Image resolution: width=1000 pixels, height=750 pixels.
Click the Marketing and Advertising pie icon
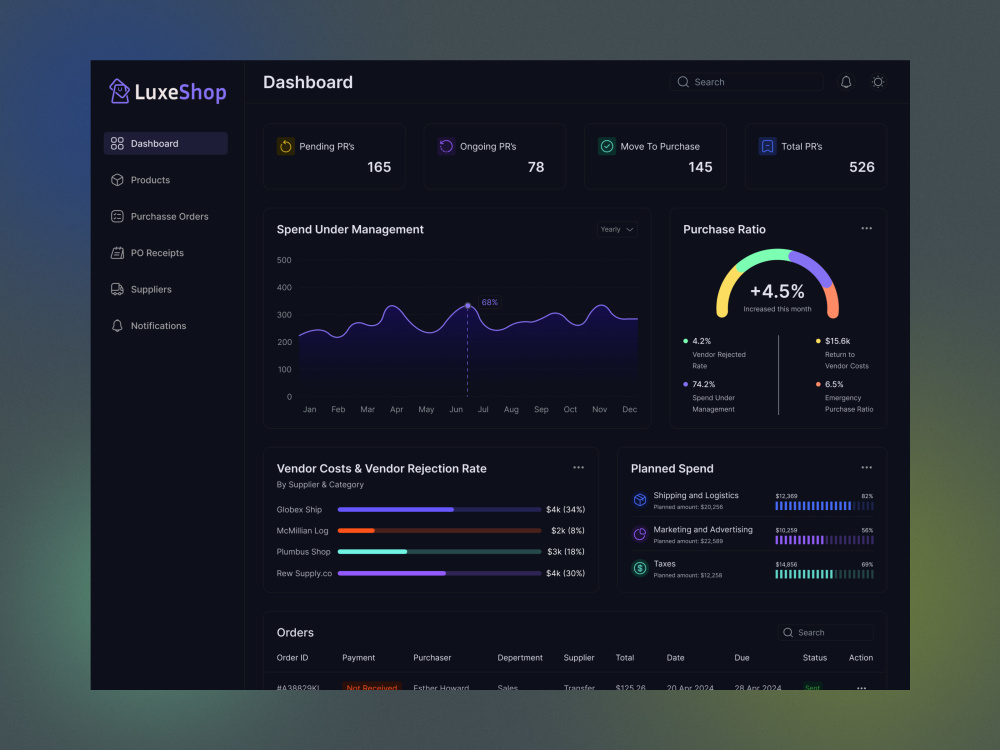(640, 534)
